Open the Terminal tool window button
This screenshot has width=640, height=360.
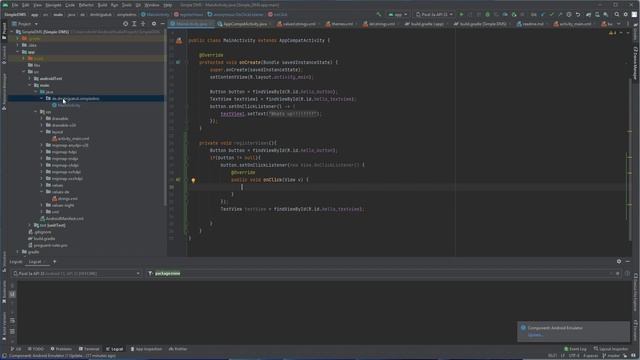pos(89,349)
